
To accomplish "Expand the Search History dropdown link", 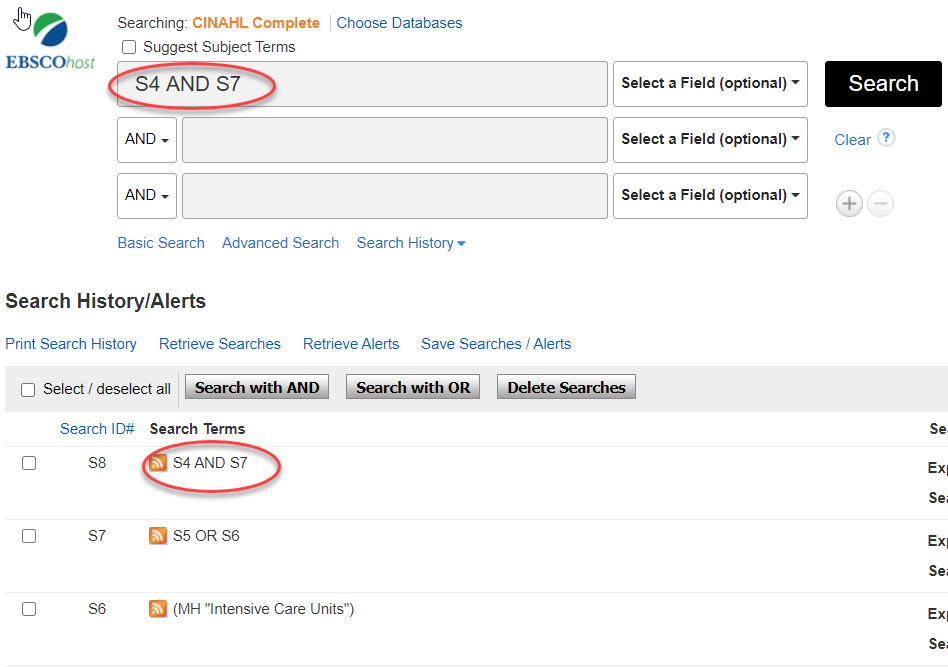I will [411, 243].
